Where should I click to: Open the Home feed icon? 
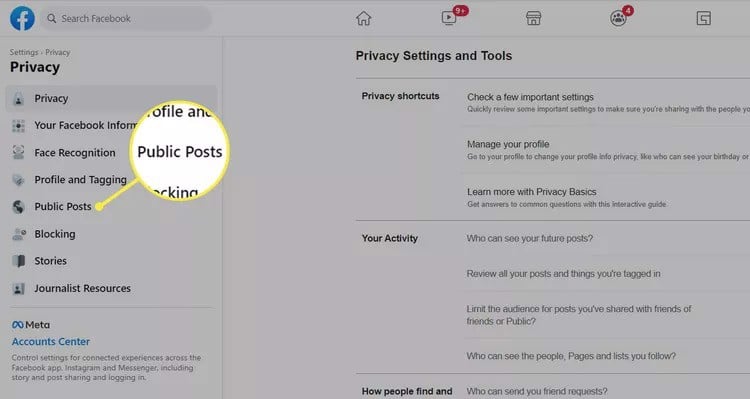[x=364, y=19]
